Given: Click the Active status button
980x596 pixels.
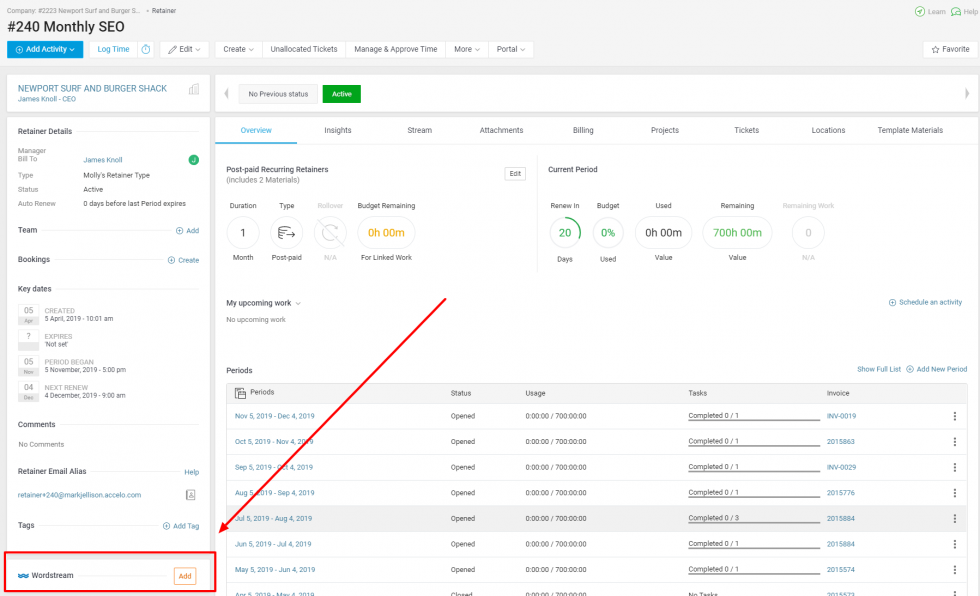Looking at the screenshot, I should [341, 94].
